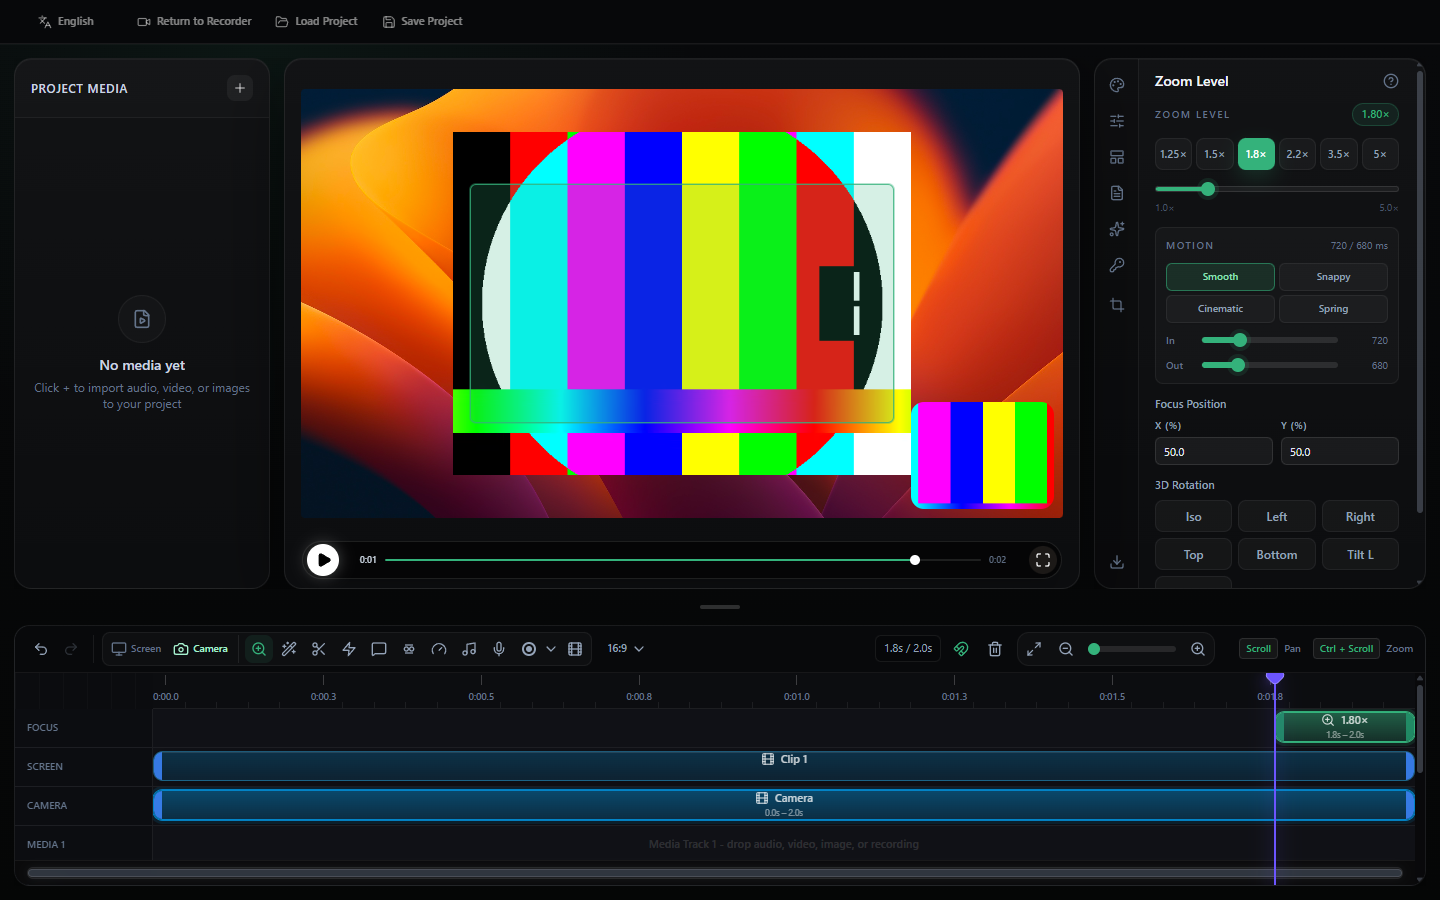Choose 3.5× zoom preset
This screenshot has width=1440, height=900.
1338,154
